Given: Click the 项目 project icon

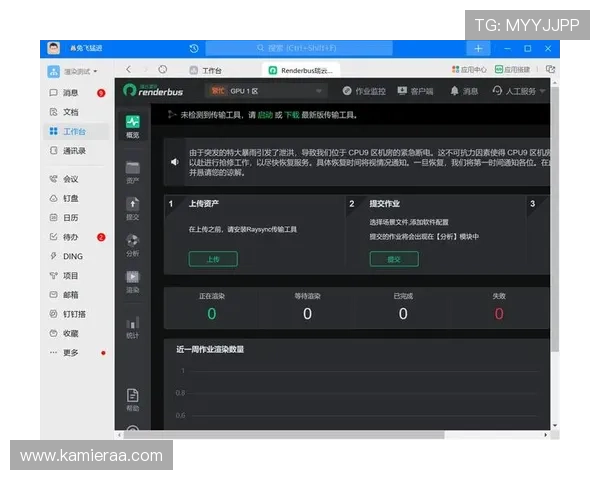Looking at the screenshot, I should tap(54, 276).
